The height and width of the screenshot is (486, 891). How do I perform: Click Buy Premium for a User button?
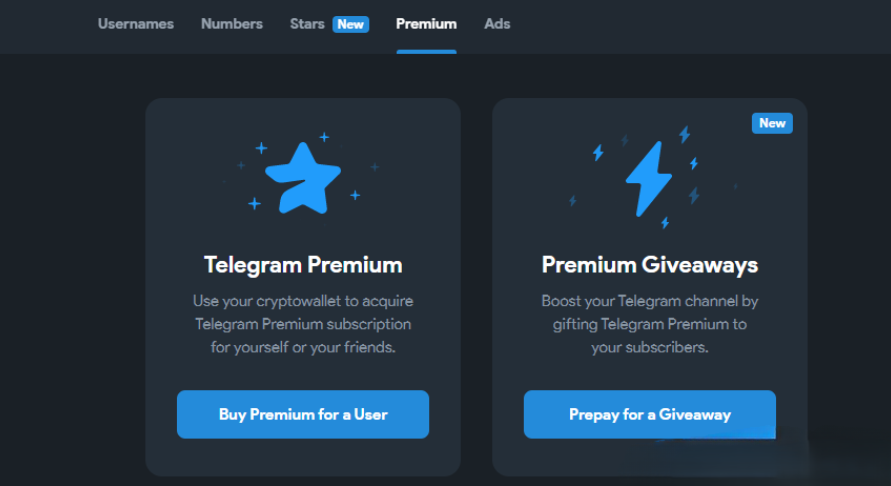coord(303,414)
